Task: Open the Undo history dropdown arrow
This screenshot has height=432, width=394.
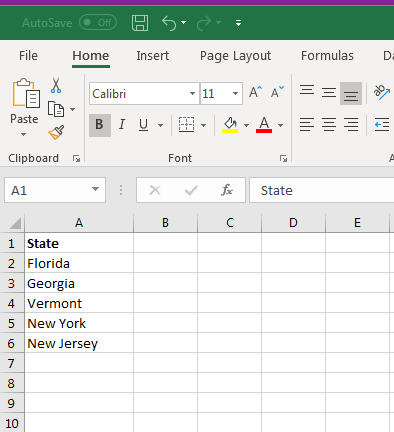Action: [183, 23]
